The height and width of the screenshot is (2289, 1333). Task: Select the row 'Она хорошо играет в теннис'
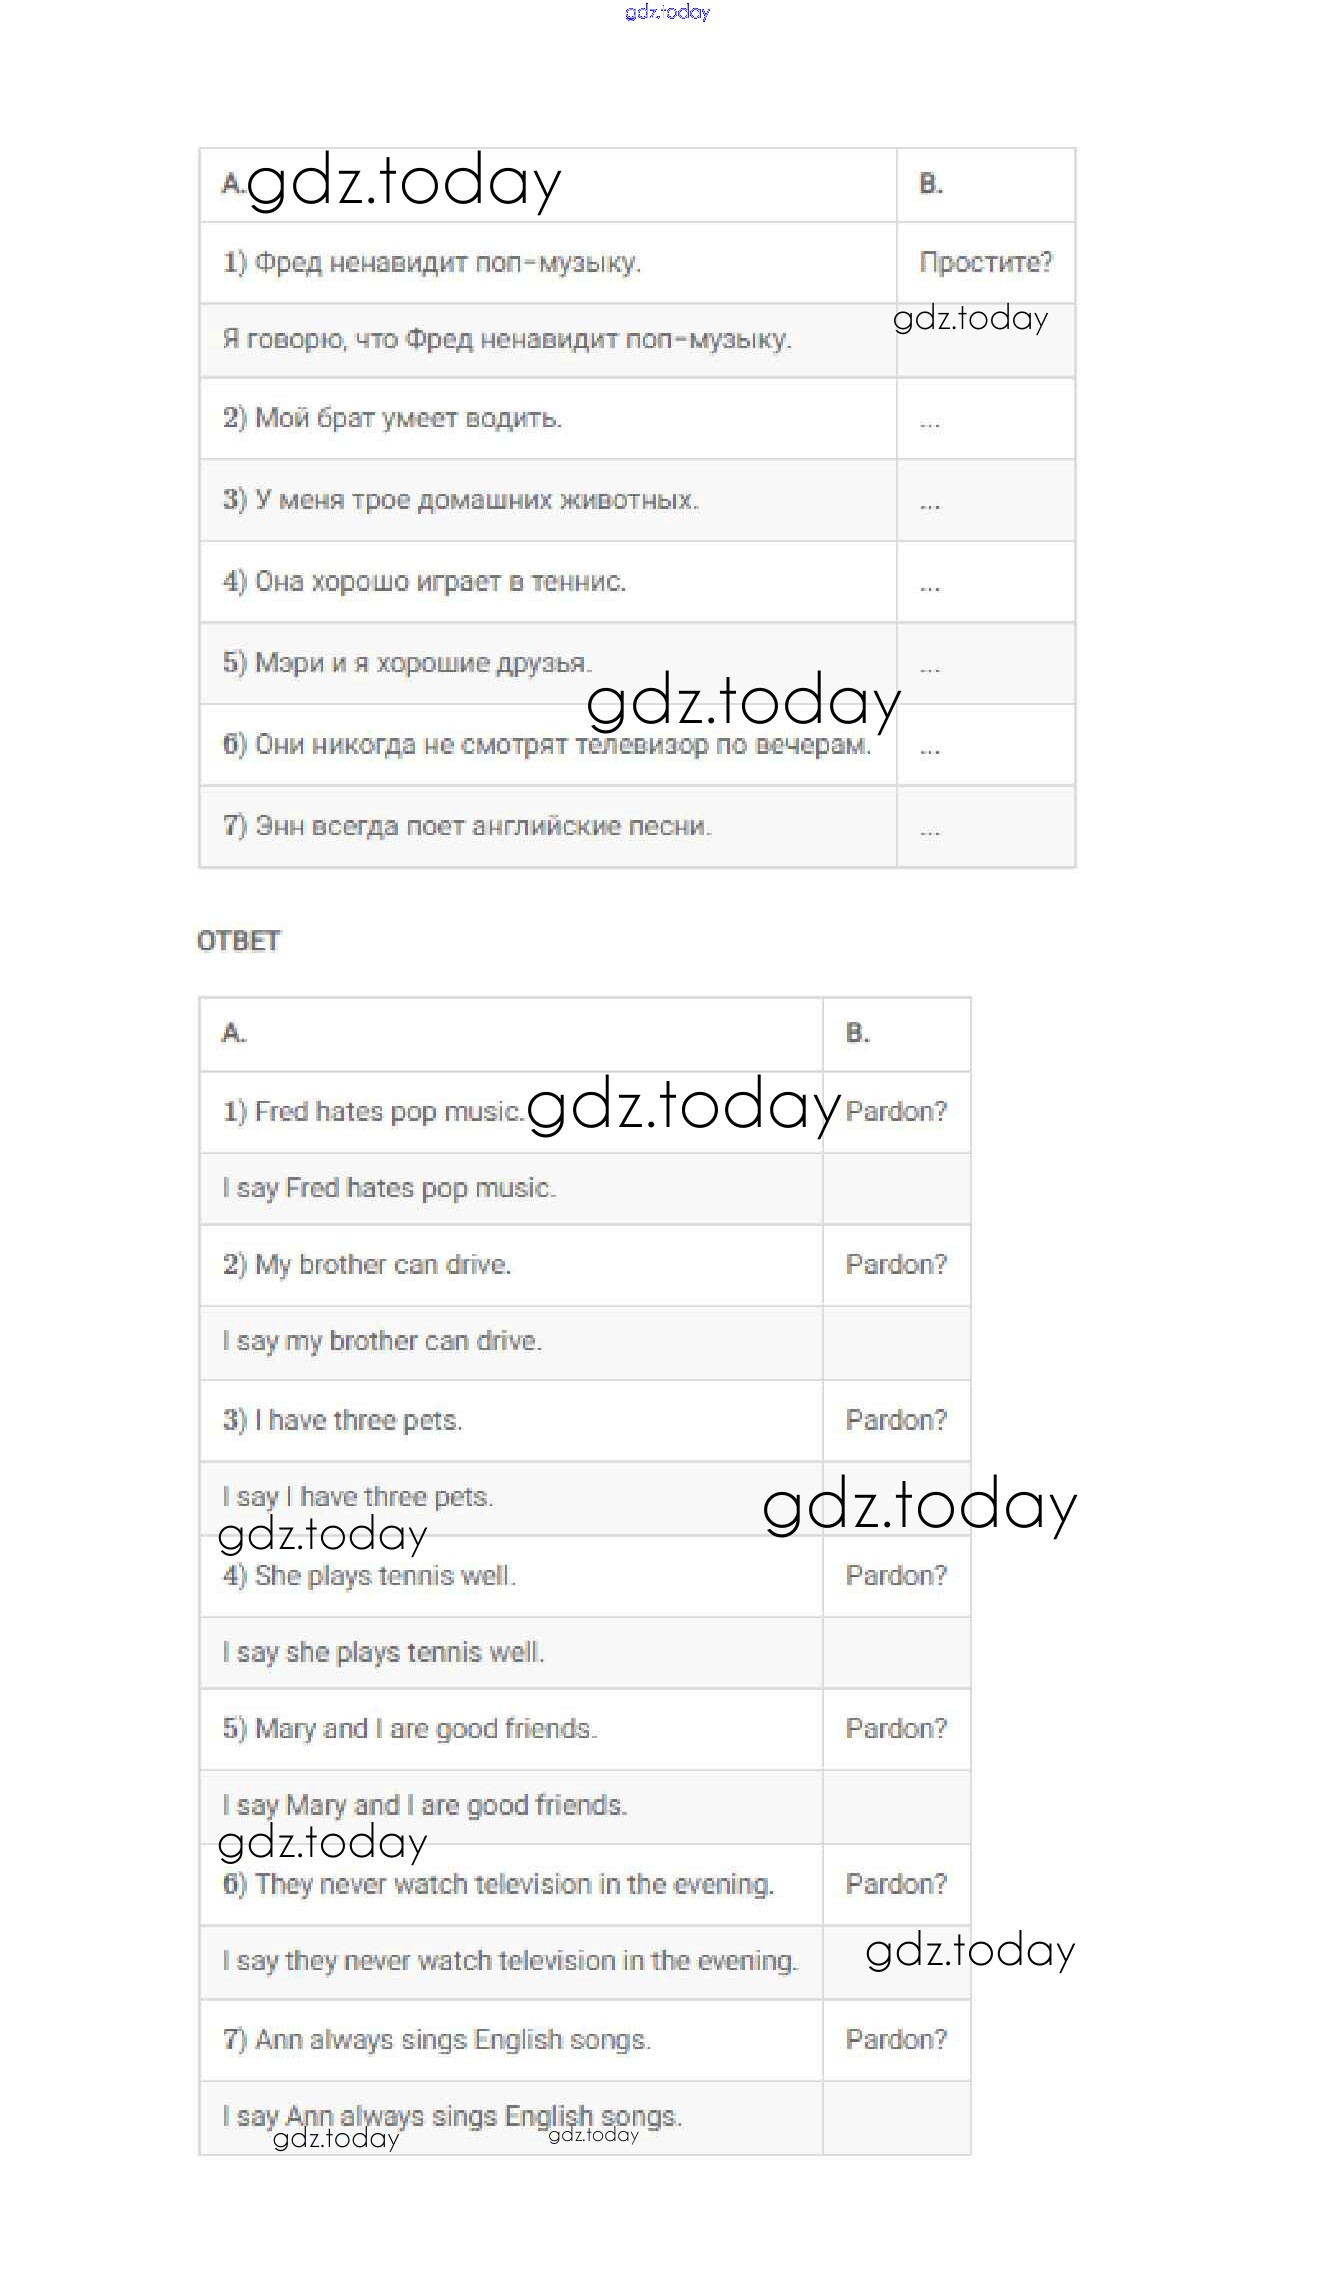point(425,582)
